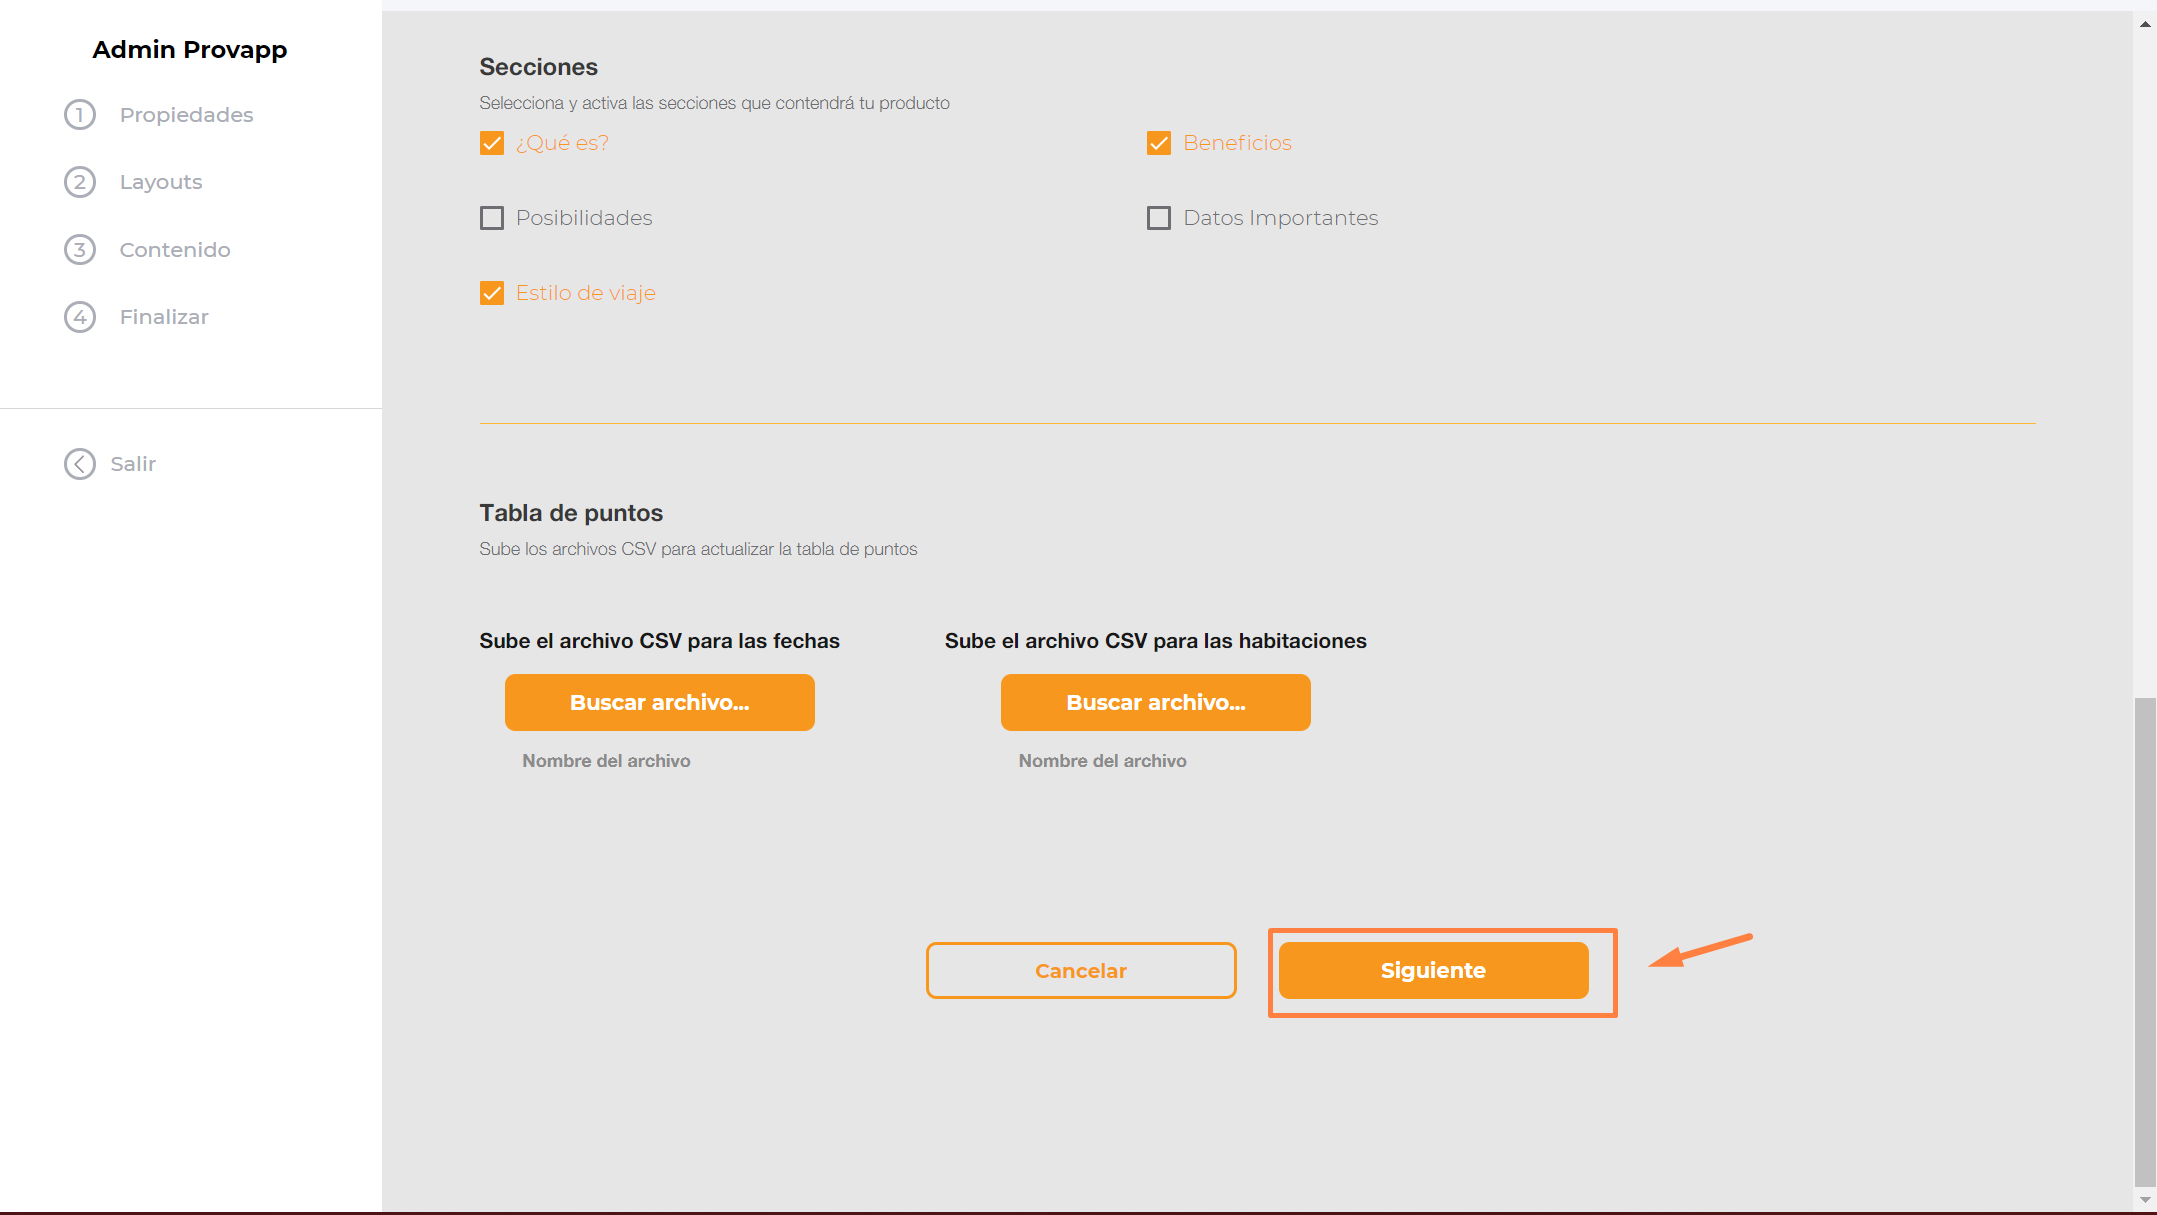
Task: Click the Cancelar button
Action: click(1080, 970)
